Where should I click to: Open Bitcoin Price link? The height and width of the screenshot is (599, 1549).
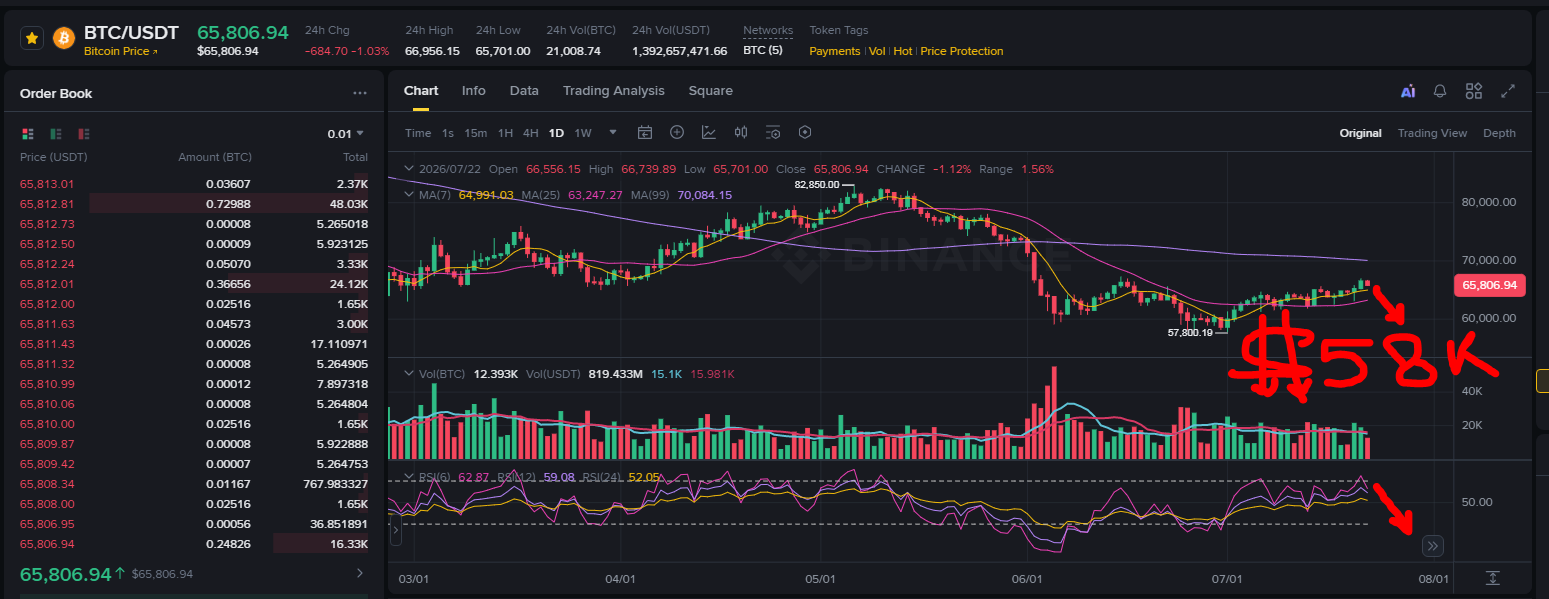121,51
